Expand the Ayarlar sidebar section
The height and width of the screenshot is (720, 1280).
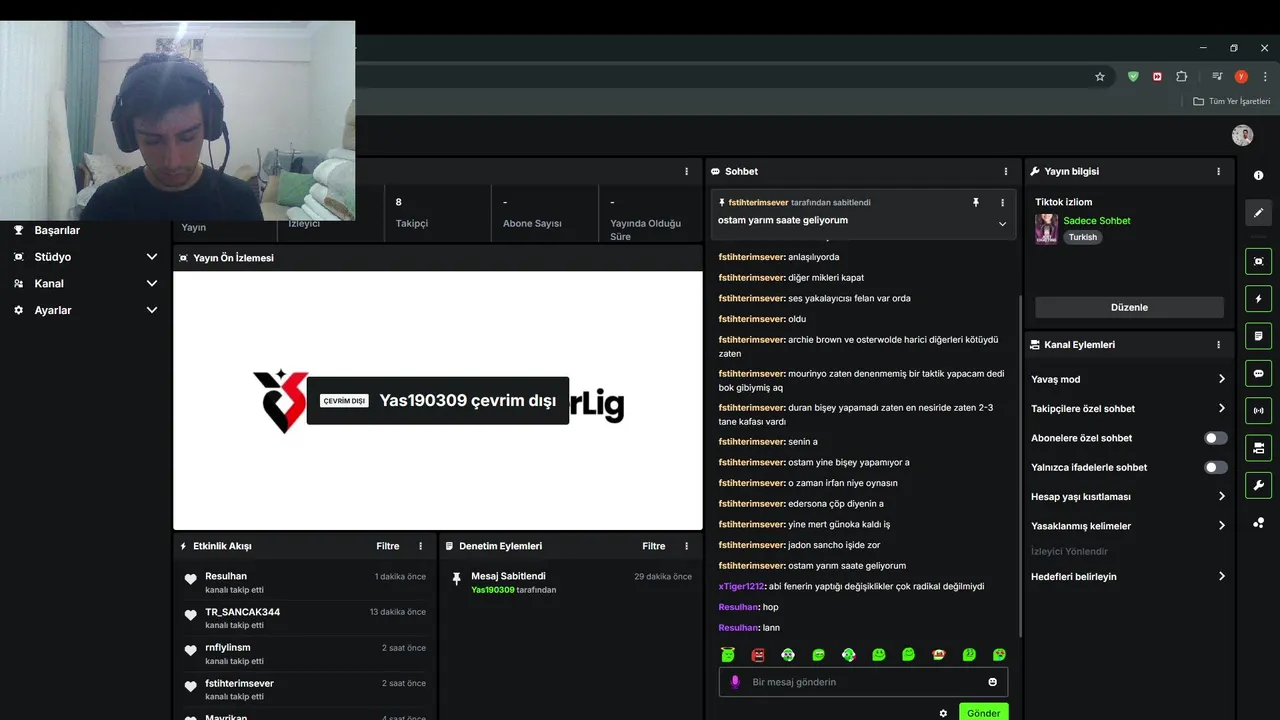click(152, 310)
